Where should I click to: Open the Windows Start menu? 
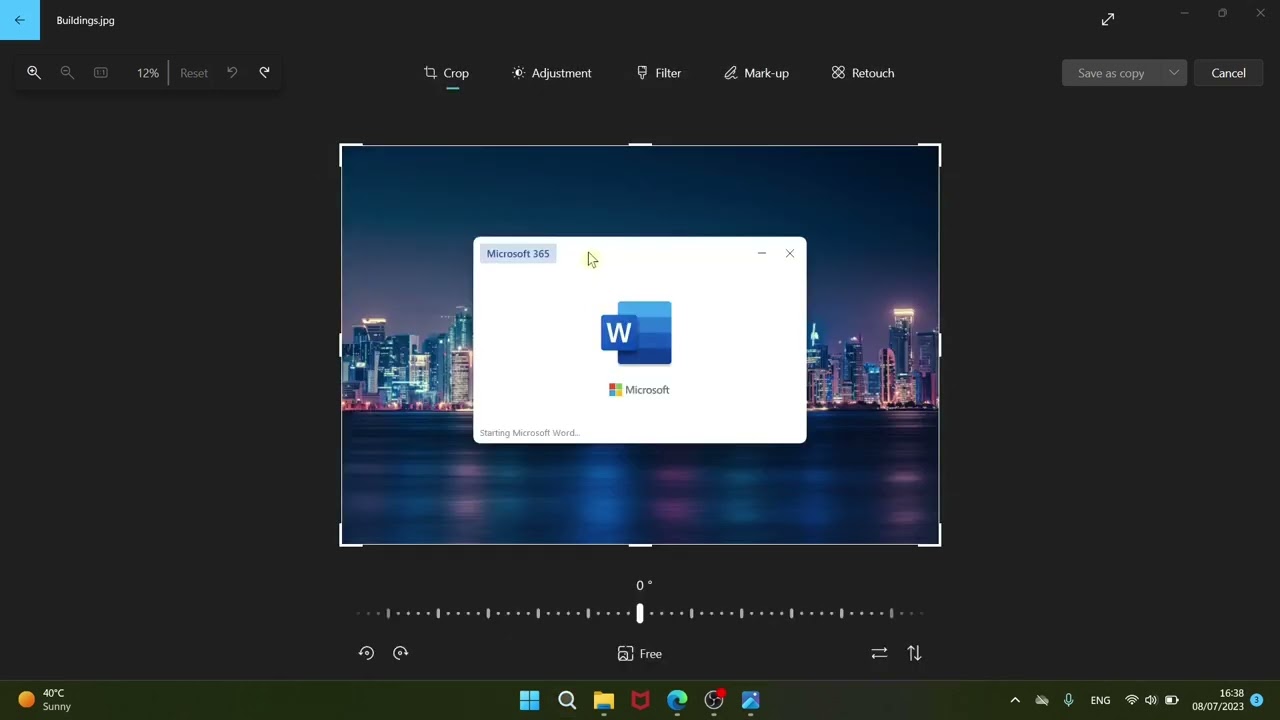pos(530,700)
